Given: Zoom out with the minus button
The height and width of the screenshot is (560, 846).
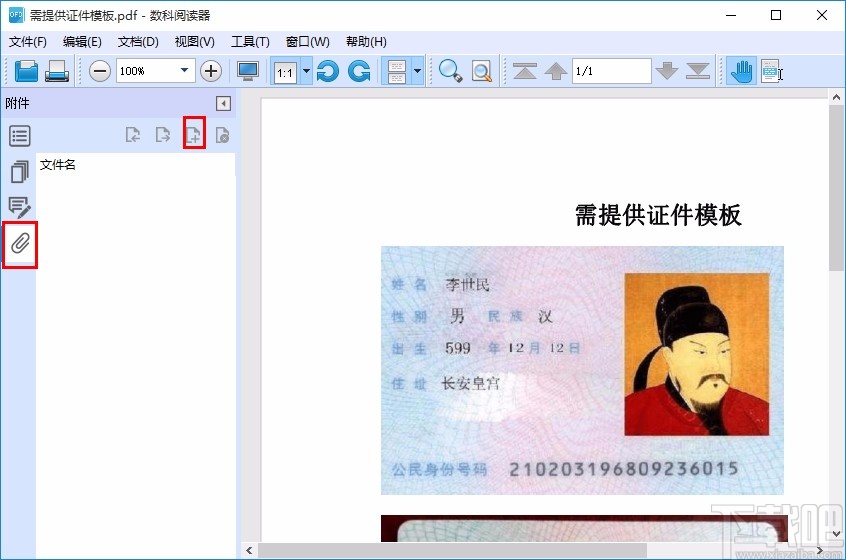Looking at the screenshot, I should (x=100, y=71).
